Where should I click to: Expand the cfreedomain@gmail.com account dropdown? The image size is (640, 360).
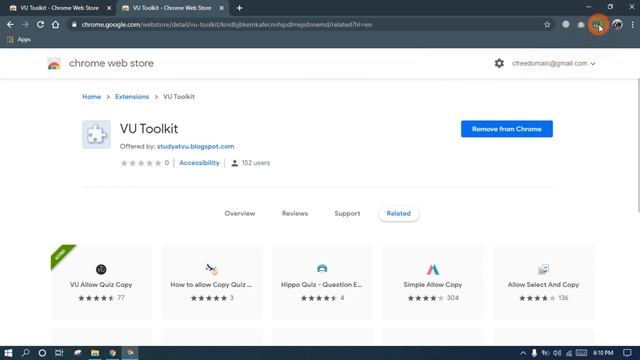coord(553,64)
